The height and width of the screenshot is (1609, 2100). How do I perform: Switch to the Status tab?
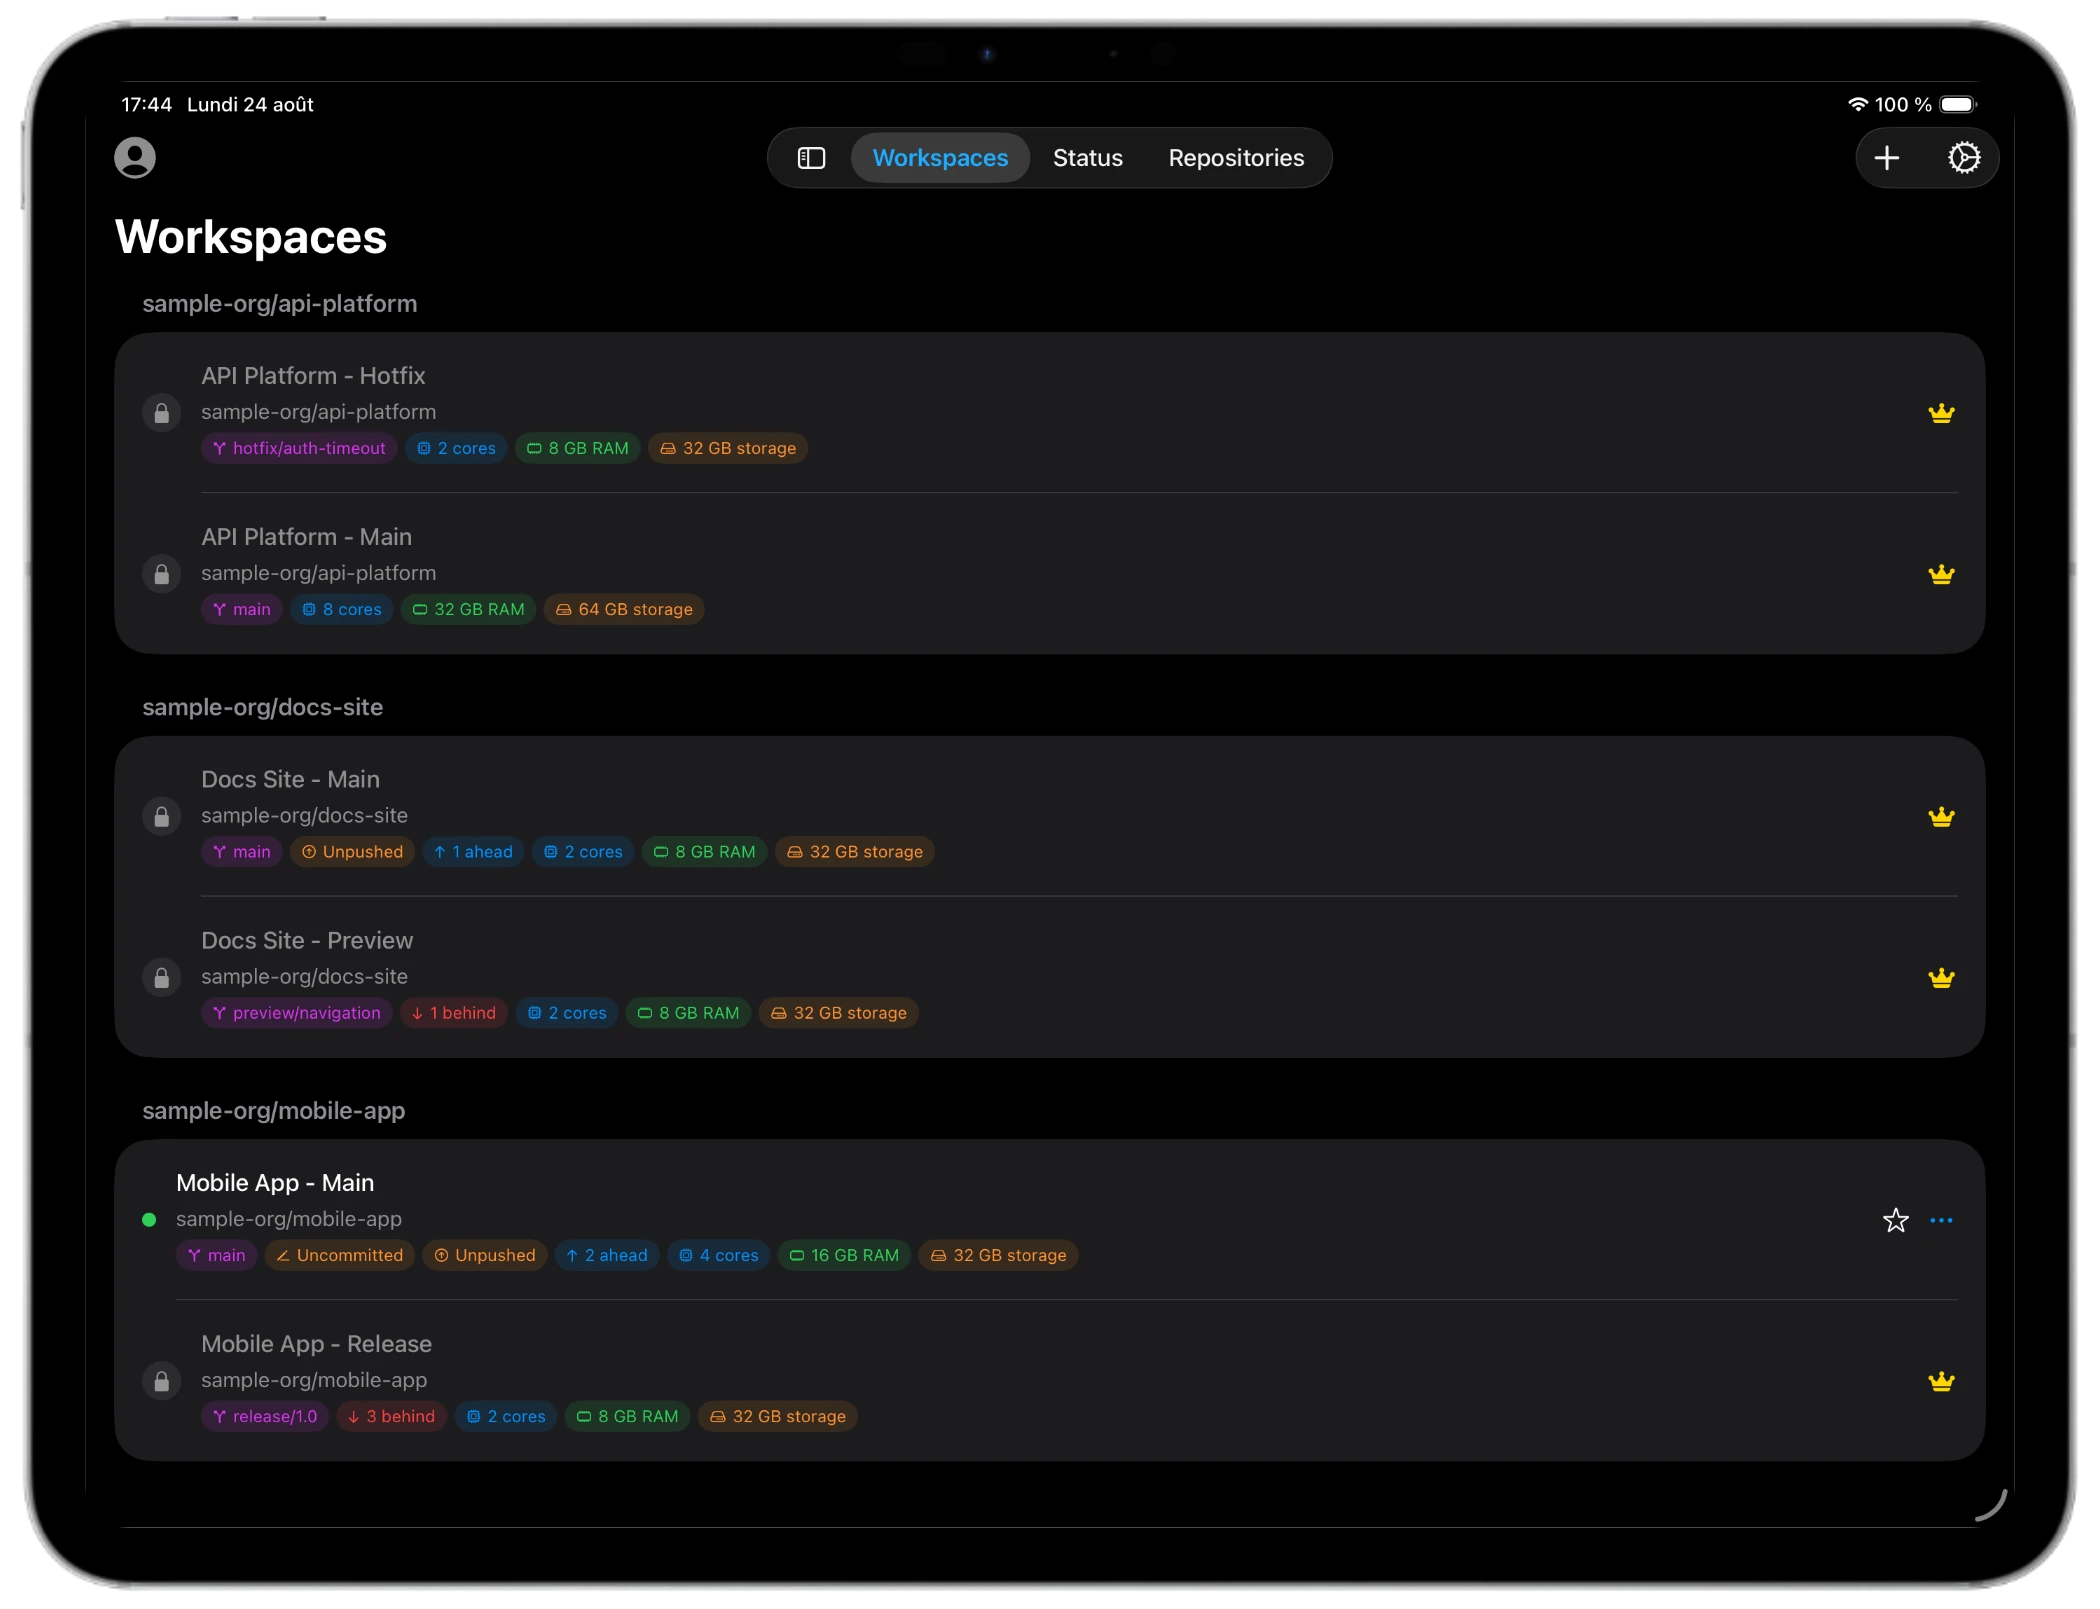[1087, 158]
